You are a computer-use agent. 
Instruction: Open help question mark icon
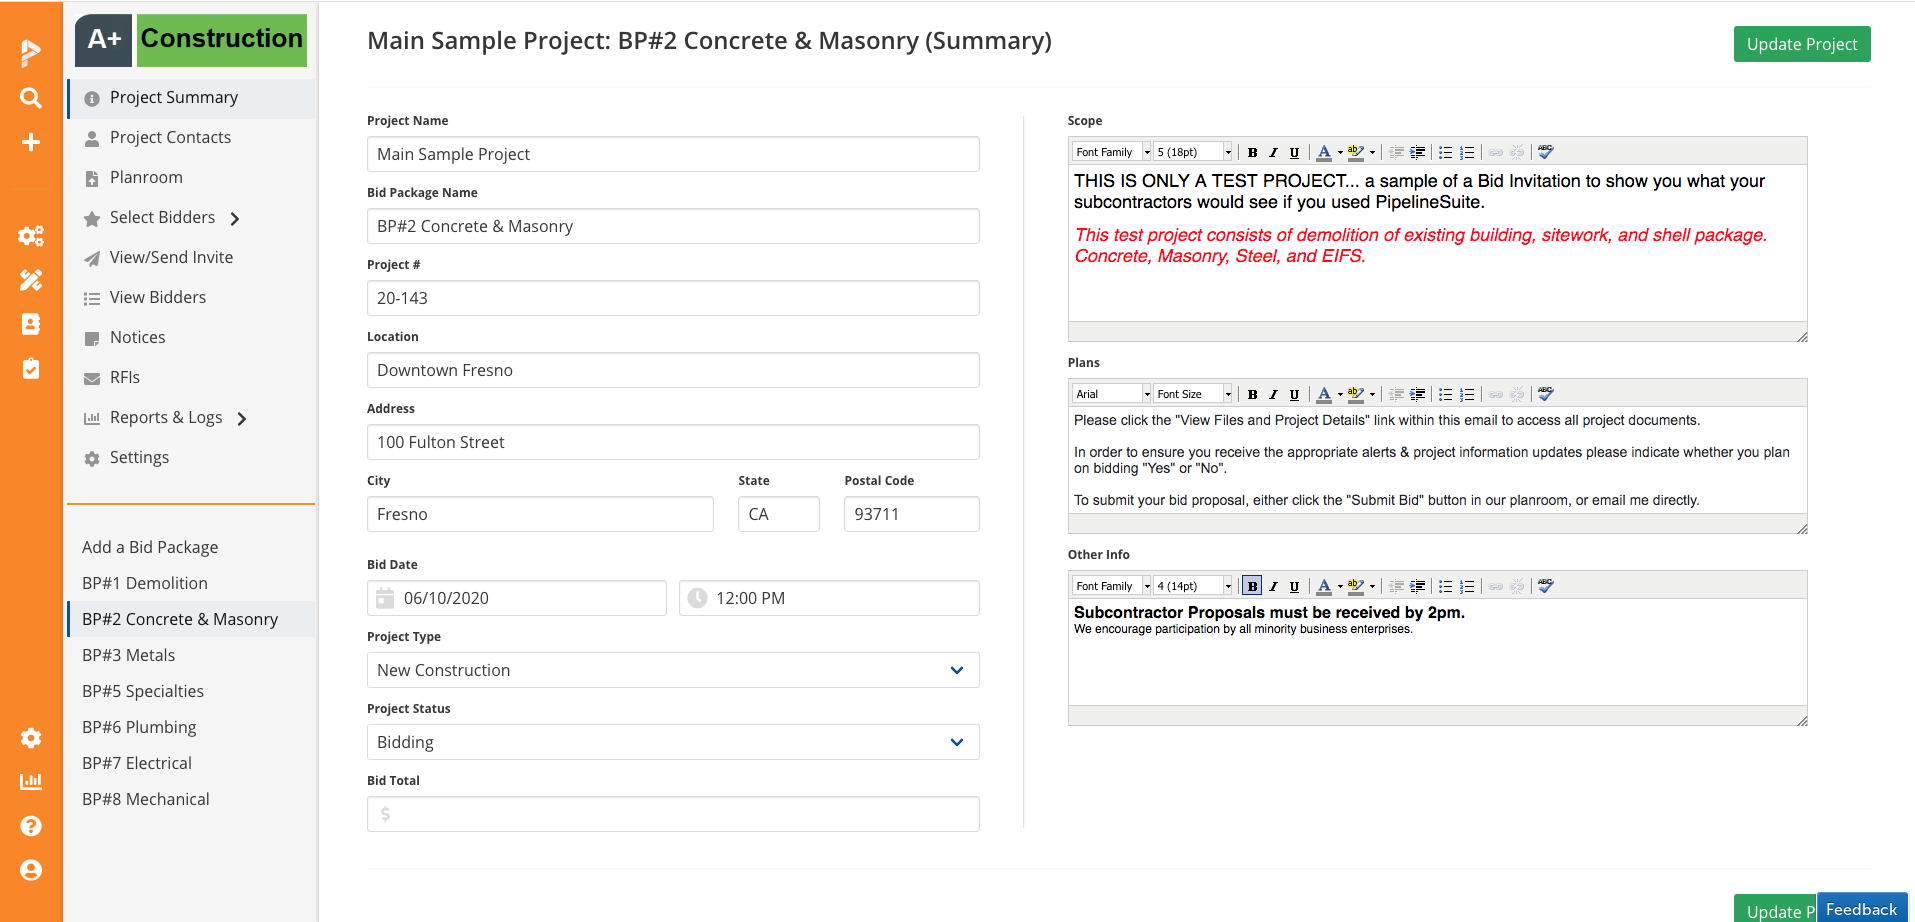(31, 826)
